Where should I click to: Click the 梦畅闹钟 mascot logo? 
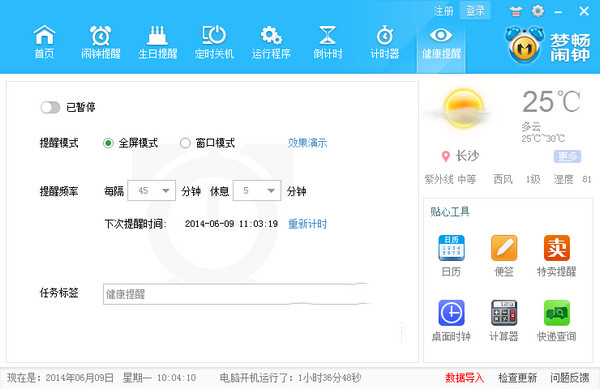[x=524, y=45]
